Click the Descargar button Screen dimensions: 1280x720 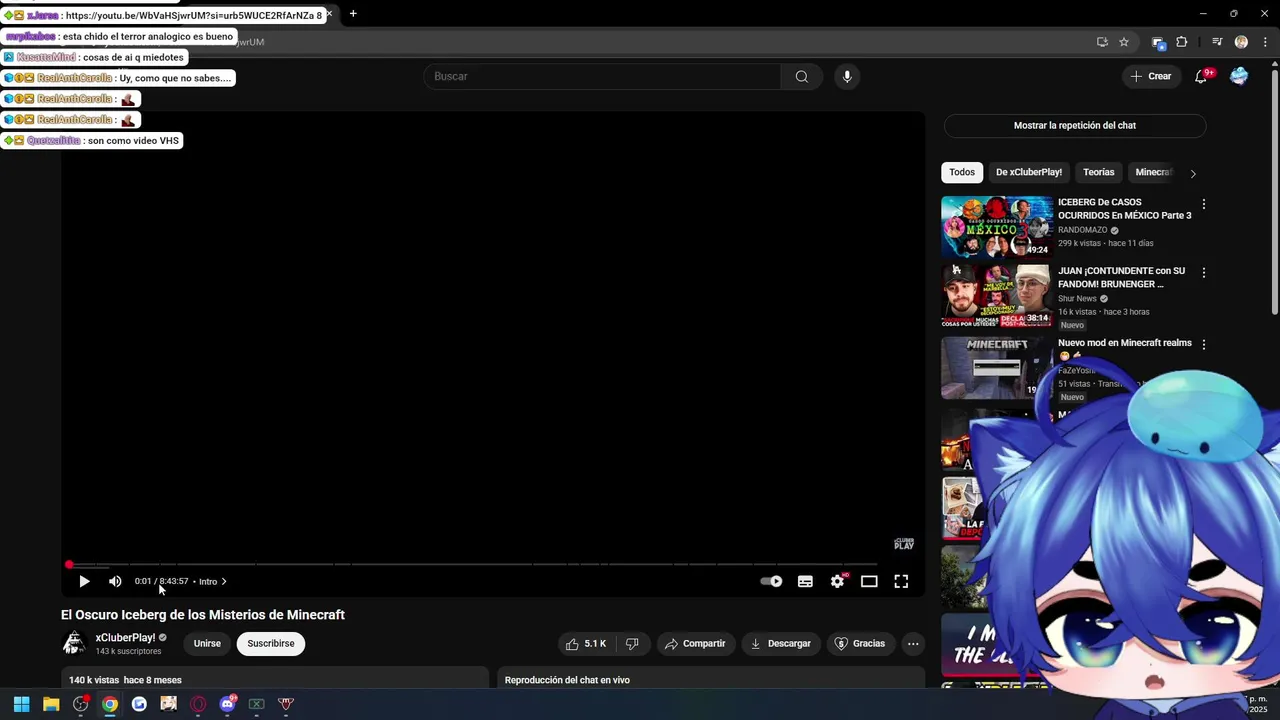(x=780, y=644)
